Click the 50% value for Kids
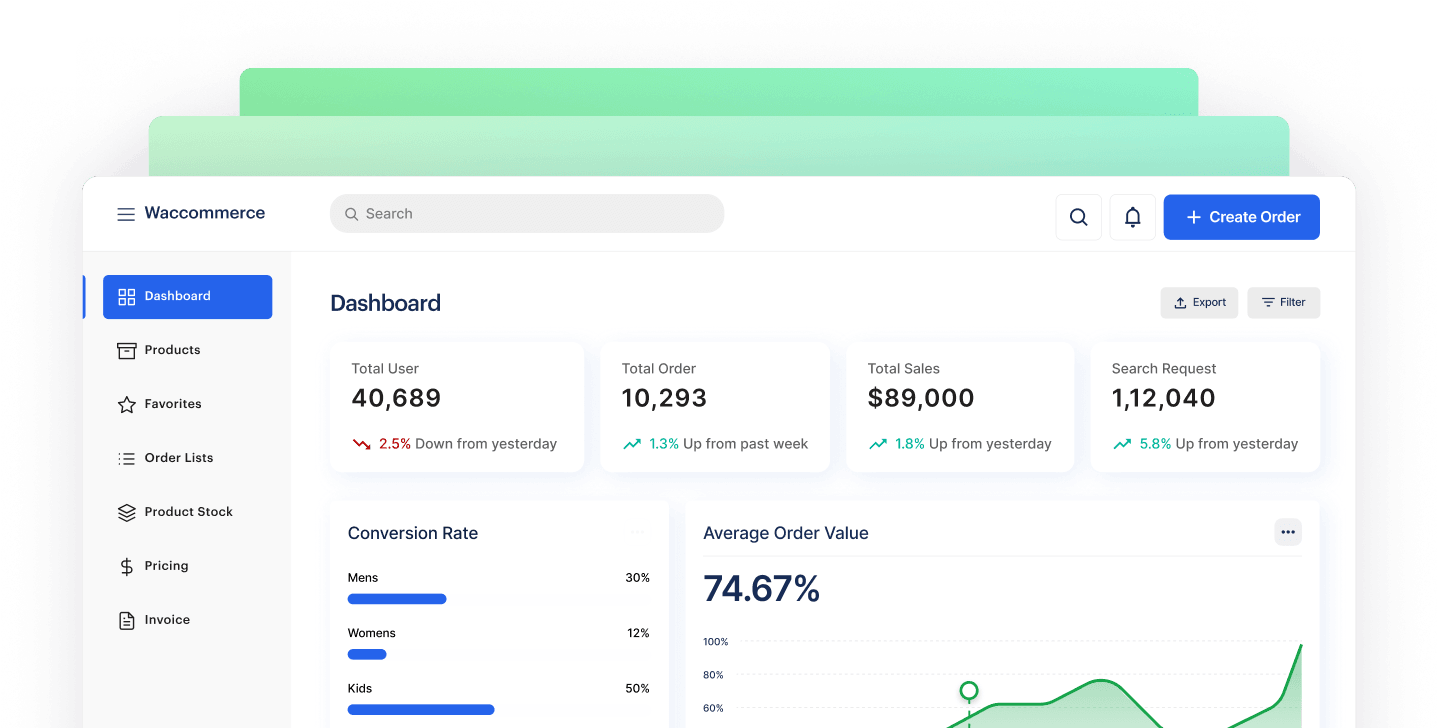 click(638, 689)
